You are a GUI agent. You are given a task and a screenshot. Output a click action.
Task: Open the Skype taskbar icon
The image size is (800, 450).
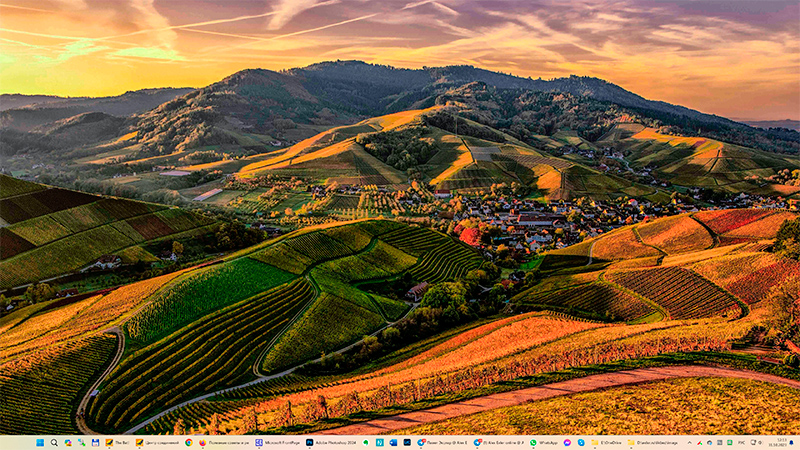pyautogui.click(x=581, y=442)
